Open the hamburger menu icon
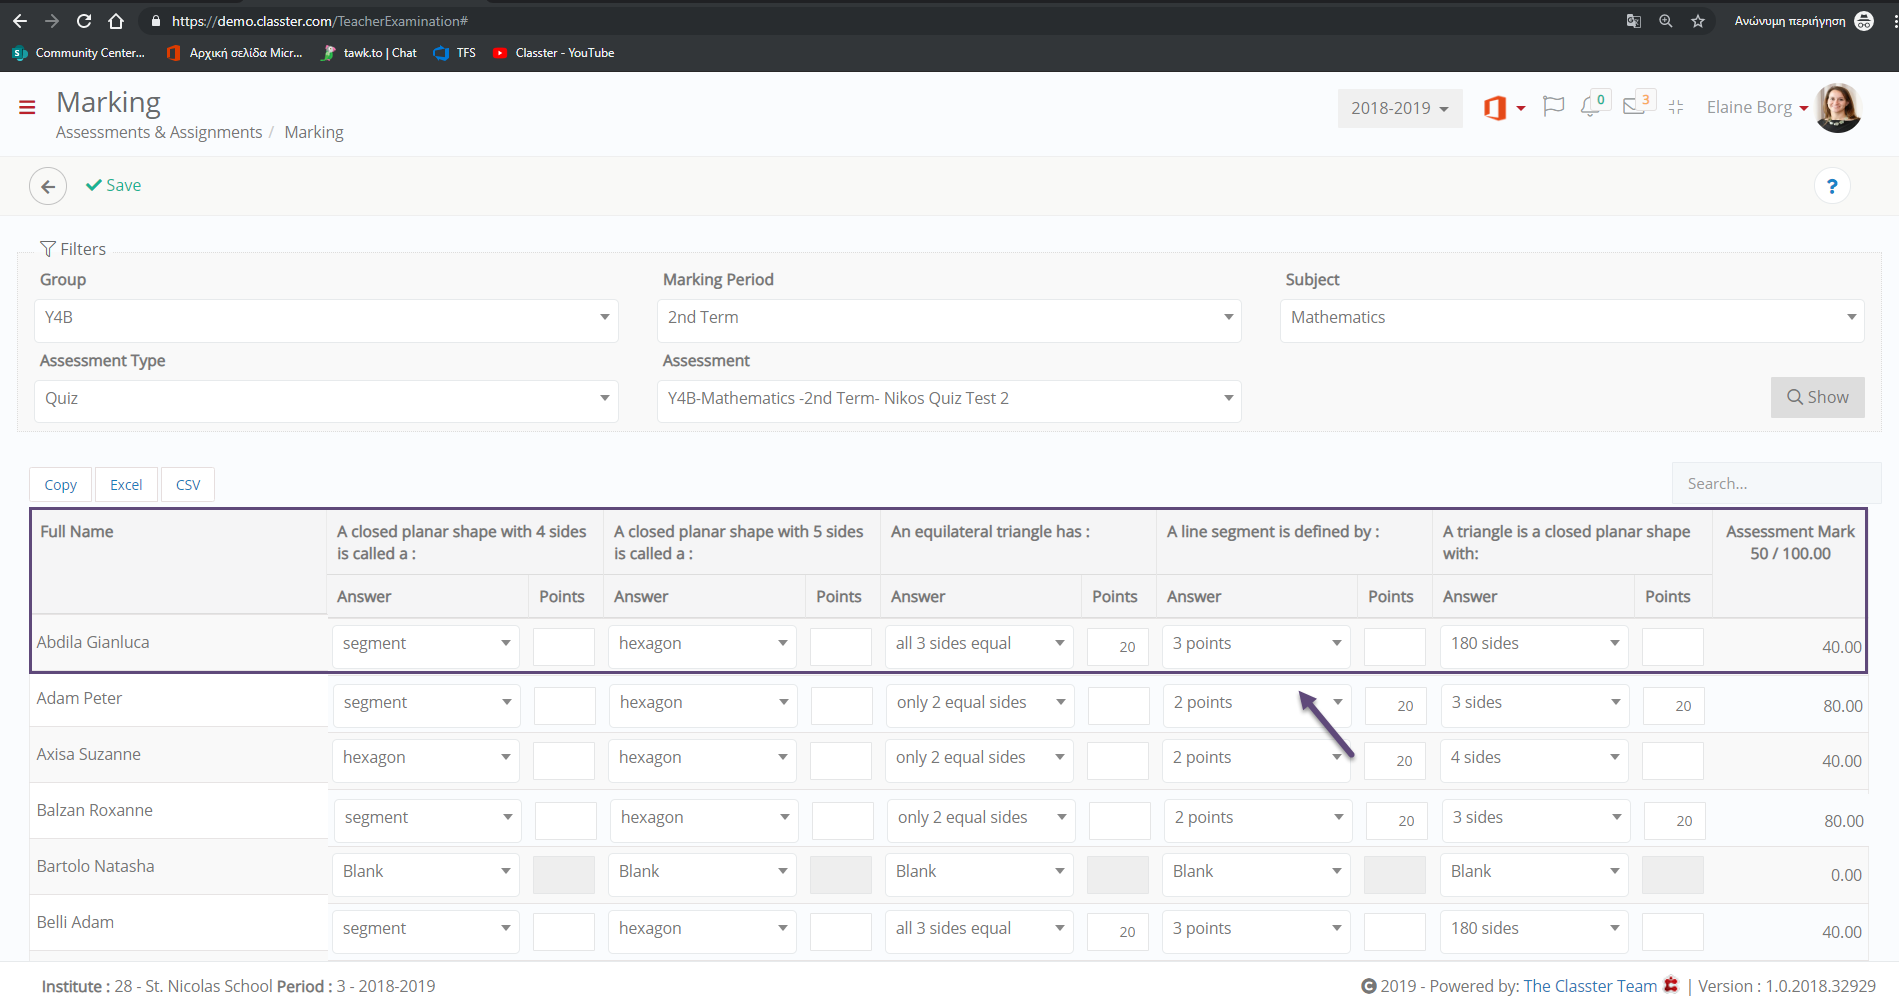The image size is (1899, 1008). pyautogui.click(x=27, y=107)
